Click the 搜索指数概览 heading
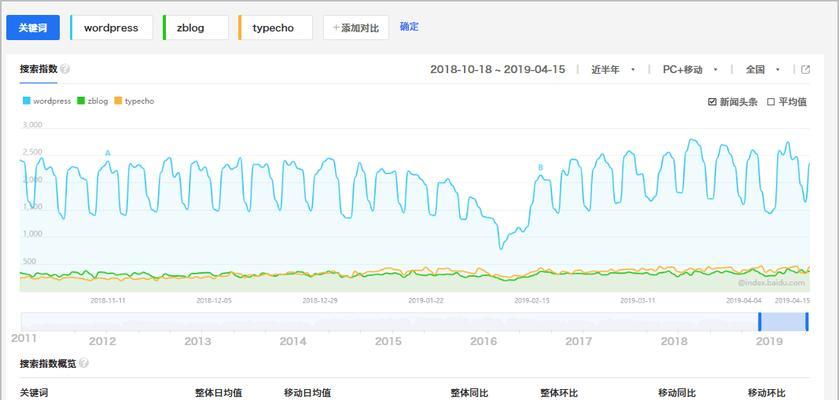This screenshot has width=839, height=400. click(x=48, y=364)
